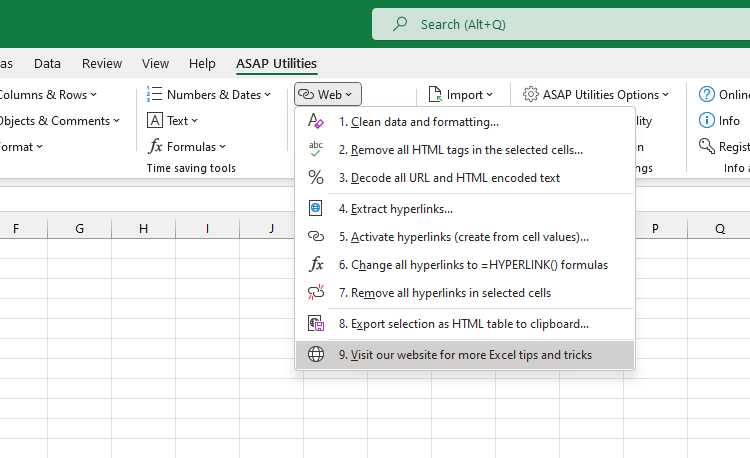Image resolution: width=750 pixels, height=458 pixels.
Task: Click the chain link icon for Activate hyperlinks
Action: 316,236
